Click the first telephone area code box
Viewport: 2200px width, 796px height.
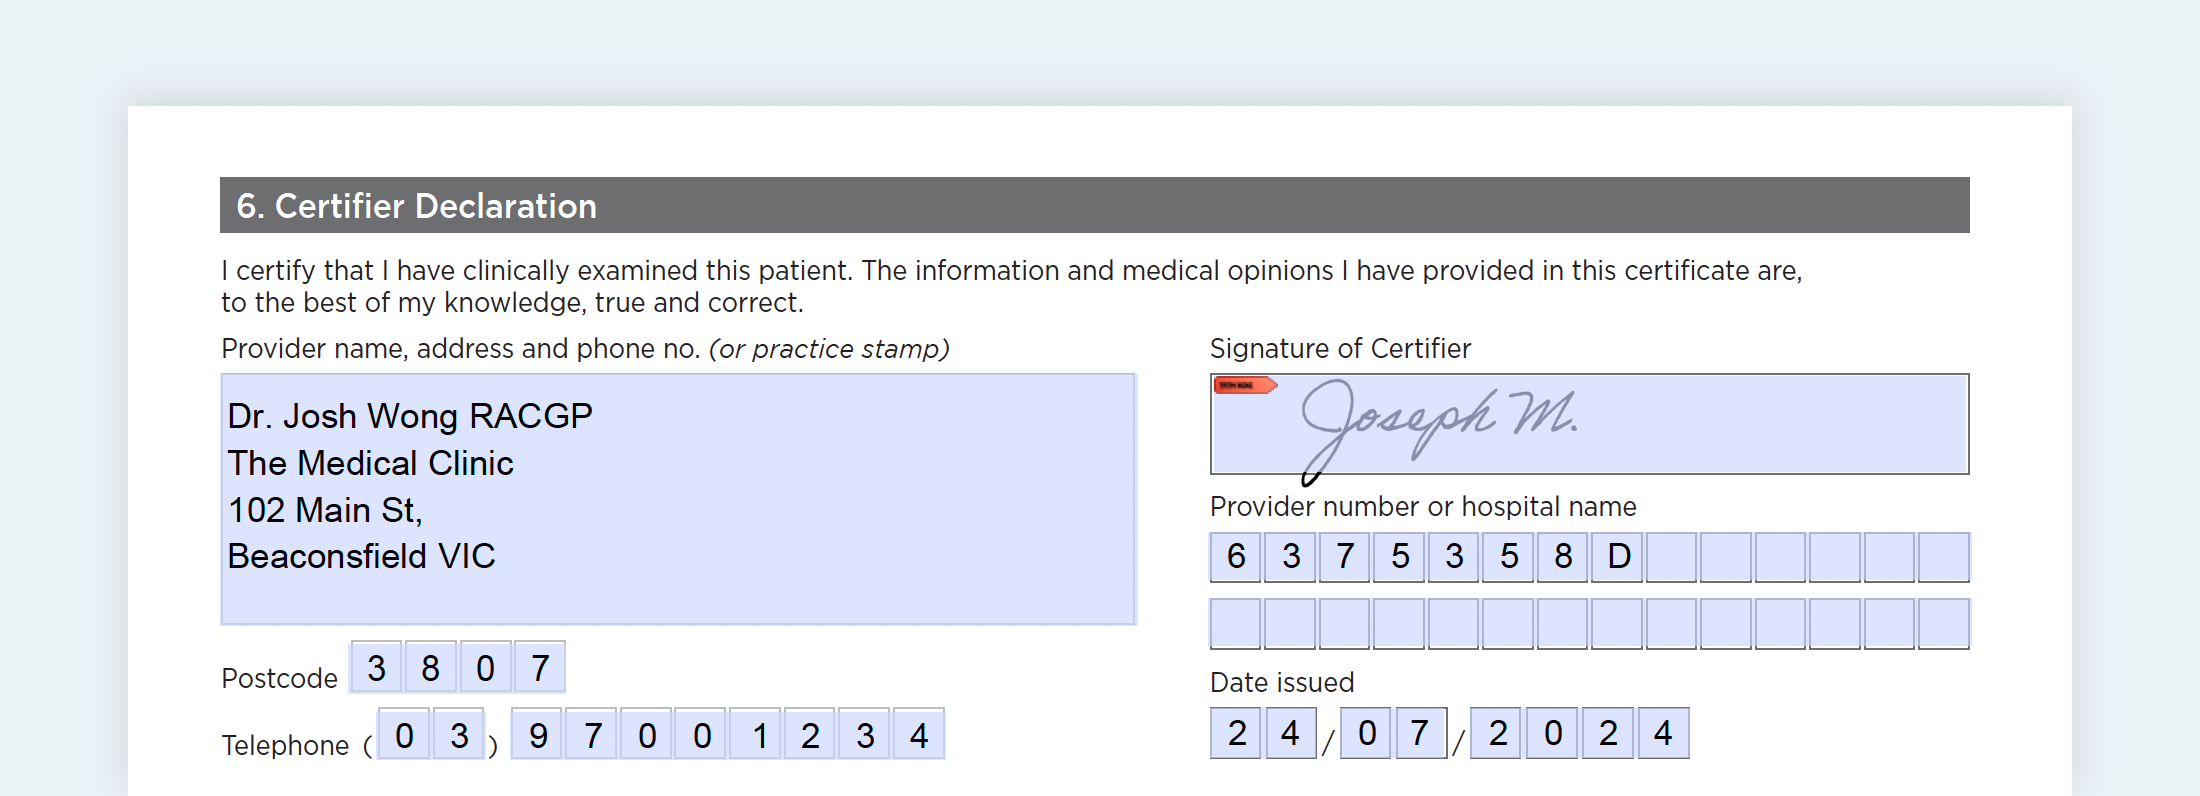(x=404, y=735)
